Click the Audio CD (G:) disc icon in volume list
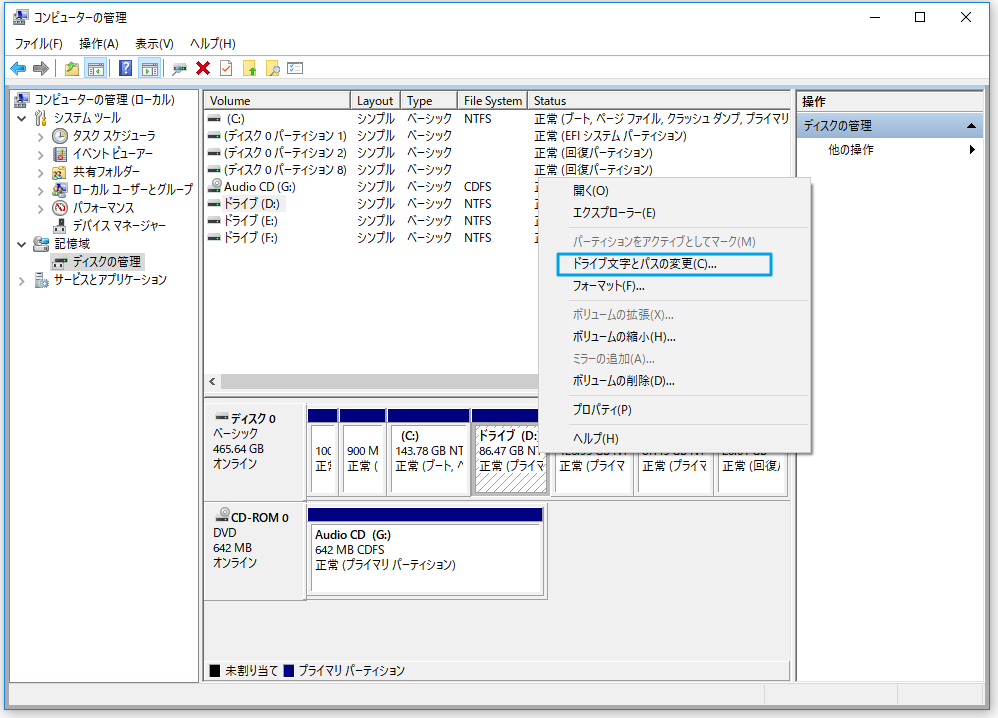The height and width of the screenshot is (718, 998). (x=215, y=185)
